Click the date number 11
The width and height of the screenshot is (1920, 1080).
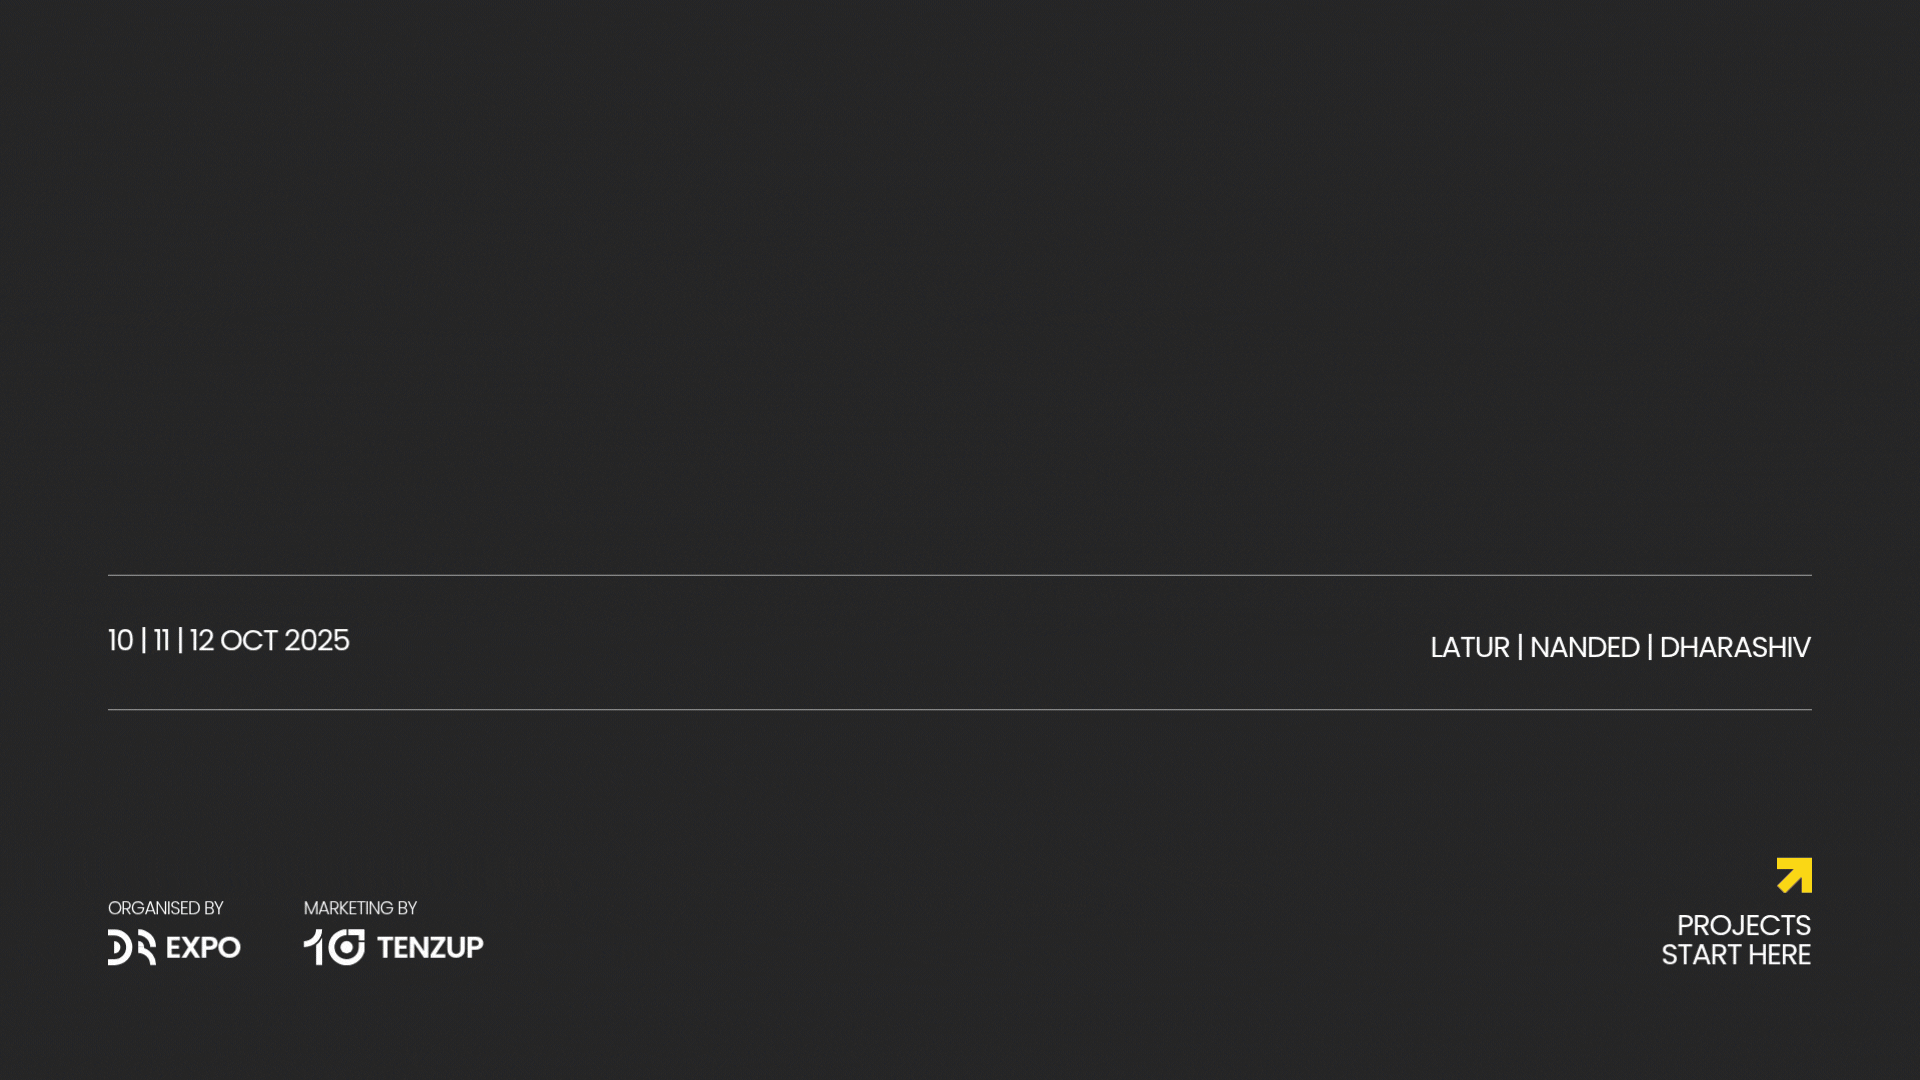pos(161,641)
